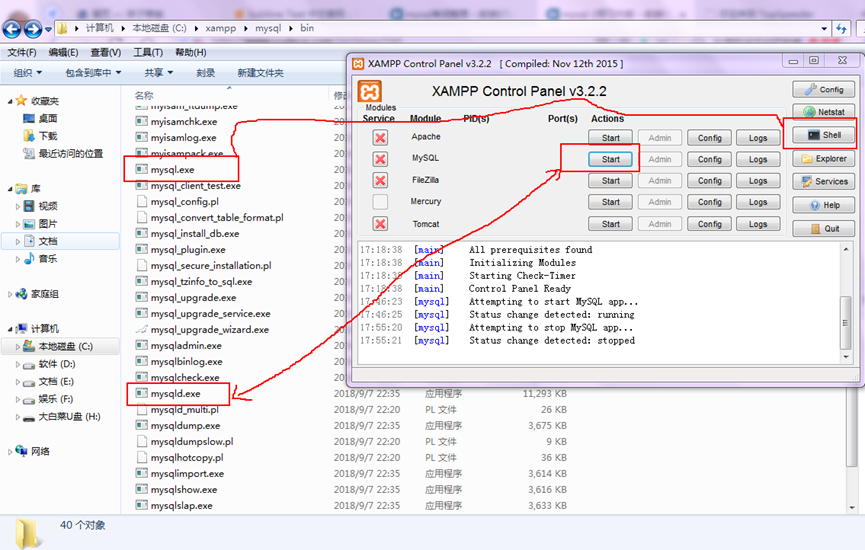Click the XAMPP orange logo
Screen dimensions: 865x550
(x=370, y=92)
